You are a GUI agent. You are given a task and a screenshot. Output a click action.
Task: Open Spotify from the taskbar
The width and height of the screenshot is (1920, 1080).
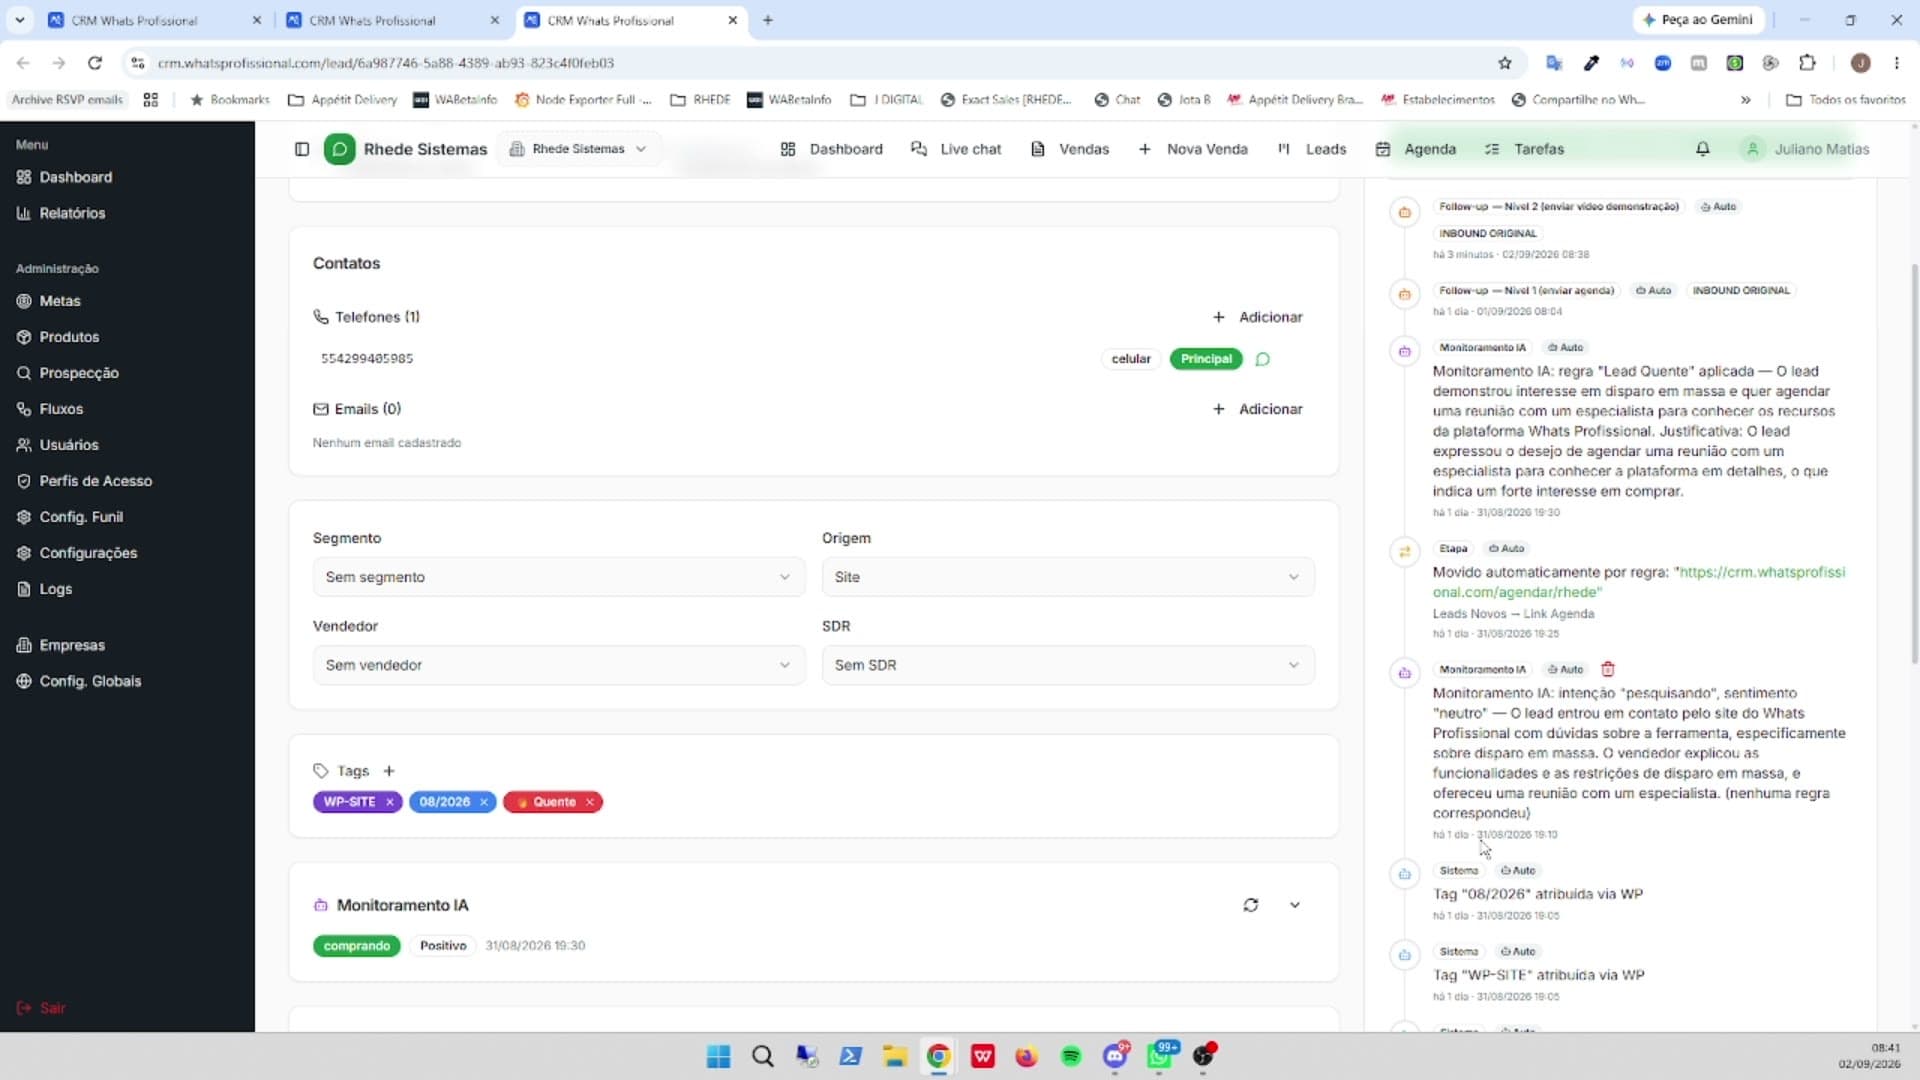click(x=1071, y=1056)
